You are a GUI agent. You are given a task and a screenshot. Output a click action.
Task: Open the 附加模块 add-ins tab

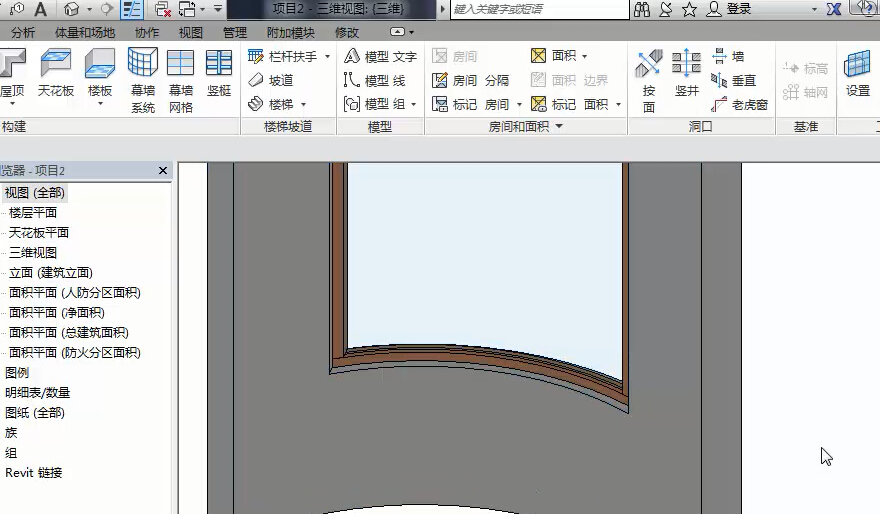(x=290, y=33)
